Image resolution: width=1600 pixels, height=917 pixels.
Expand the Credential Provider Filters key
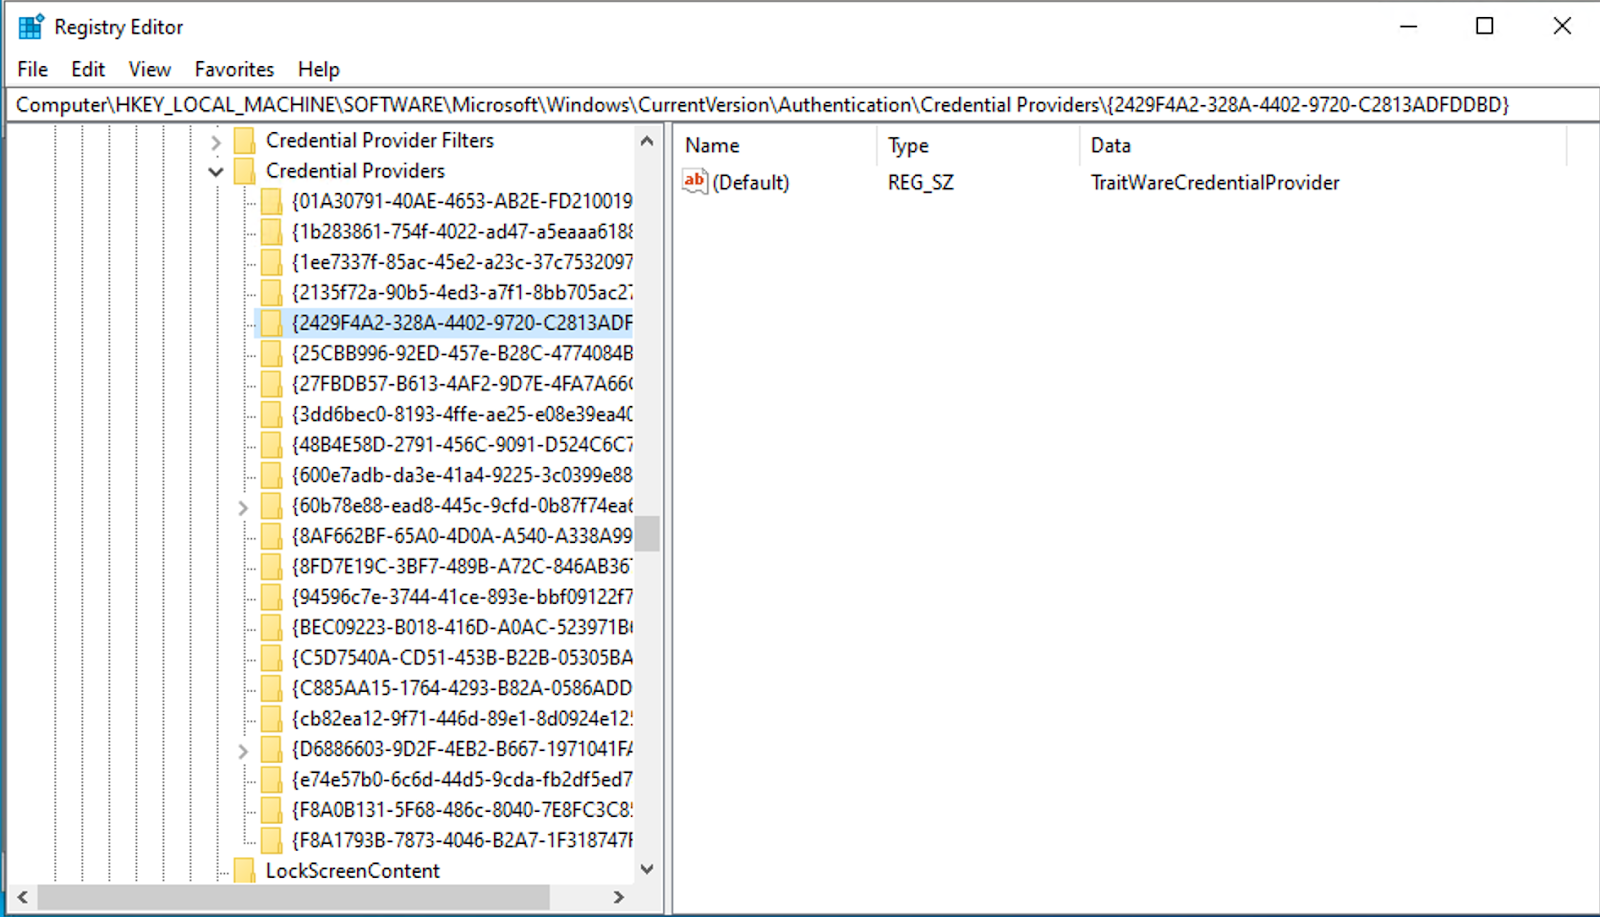(x=216, y=142)
